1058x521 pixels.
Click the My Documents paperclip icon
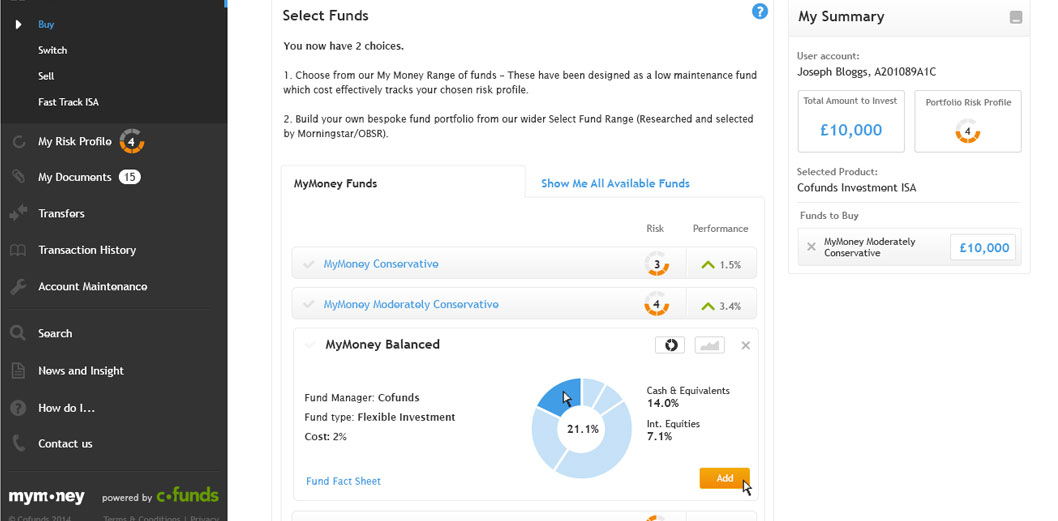19,177
